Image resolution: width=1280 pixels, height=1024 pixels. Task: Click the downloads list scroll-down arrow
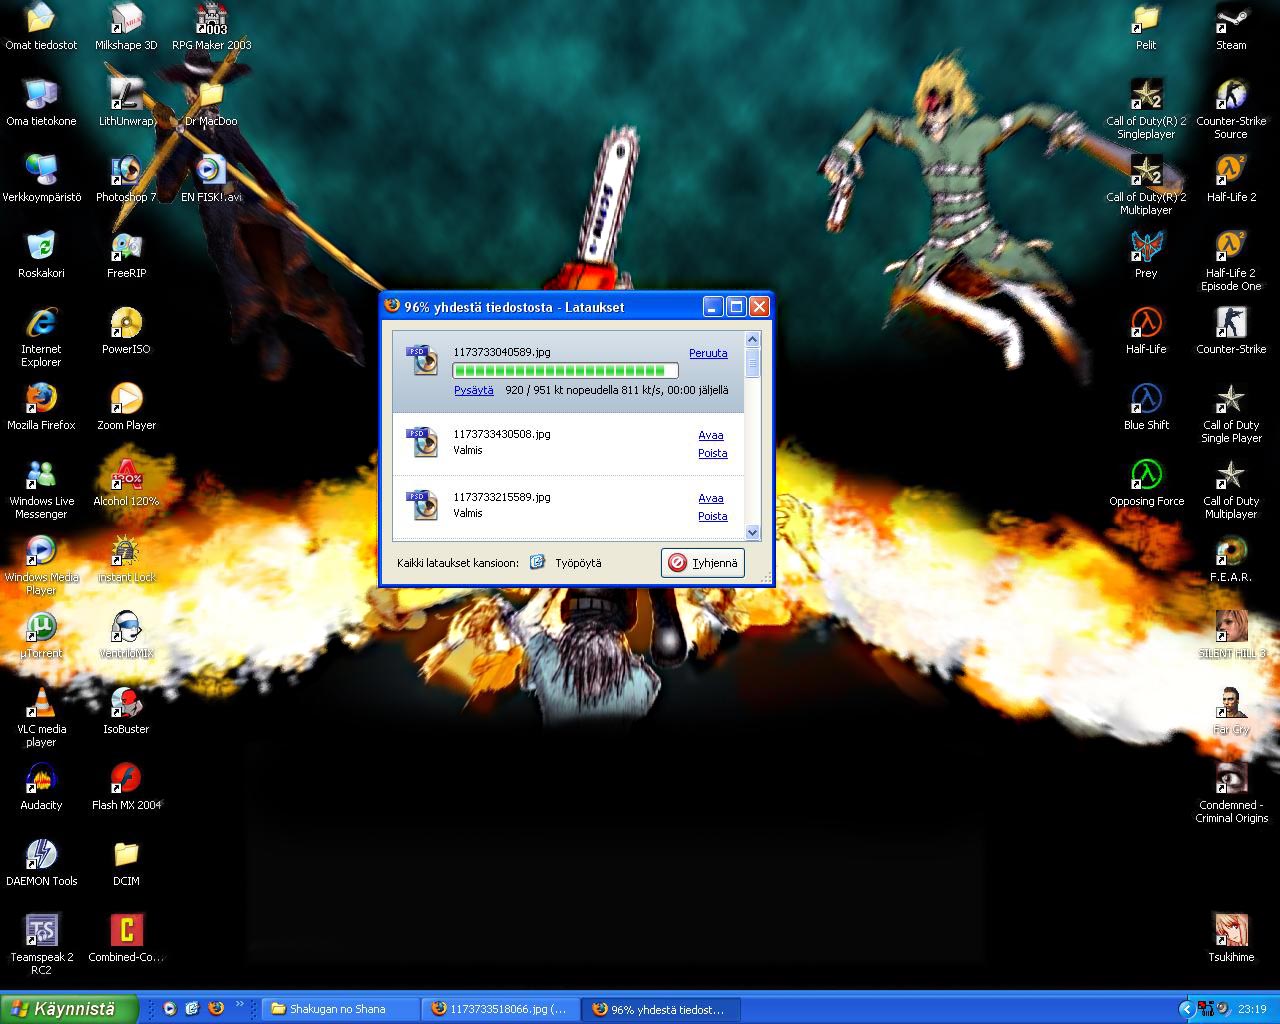click(x=753, y=532)
